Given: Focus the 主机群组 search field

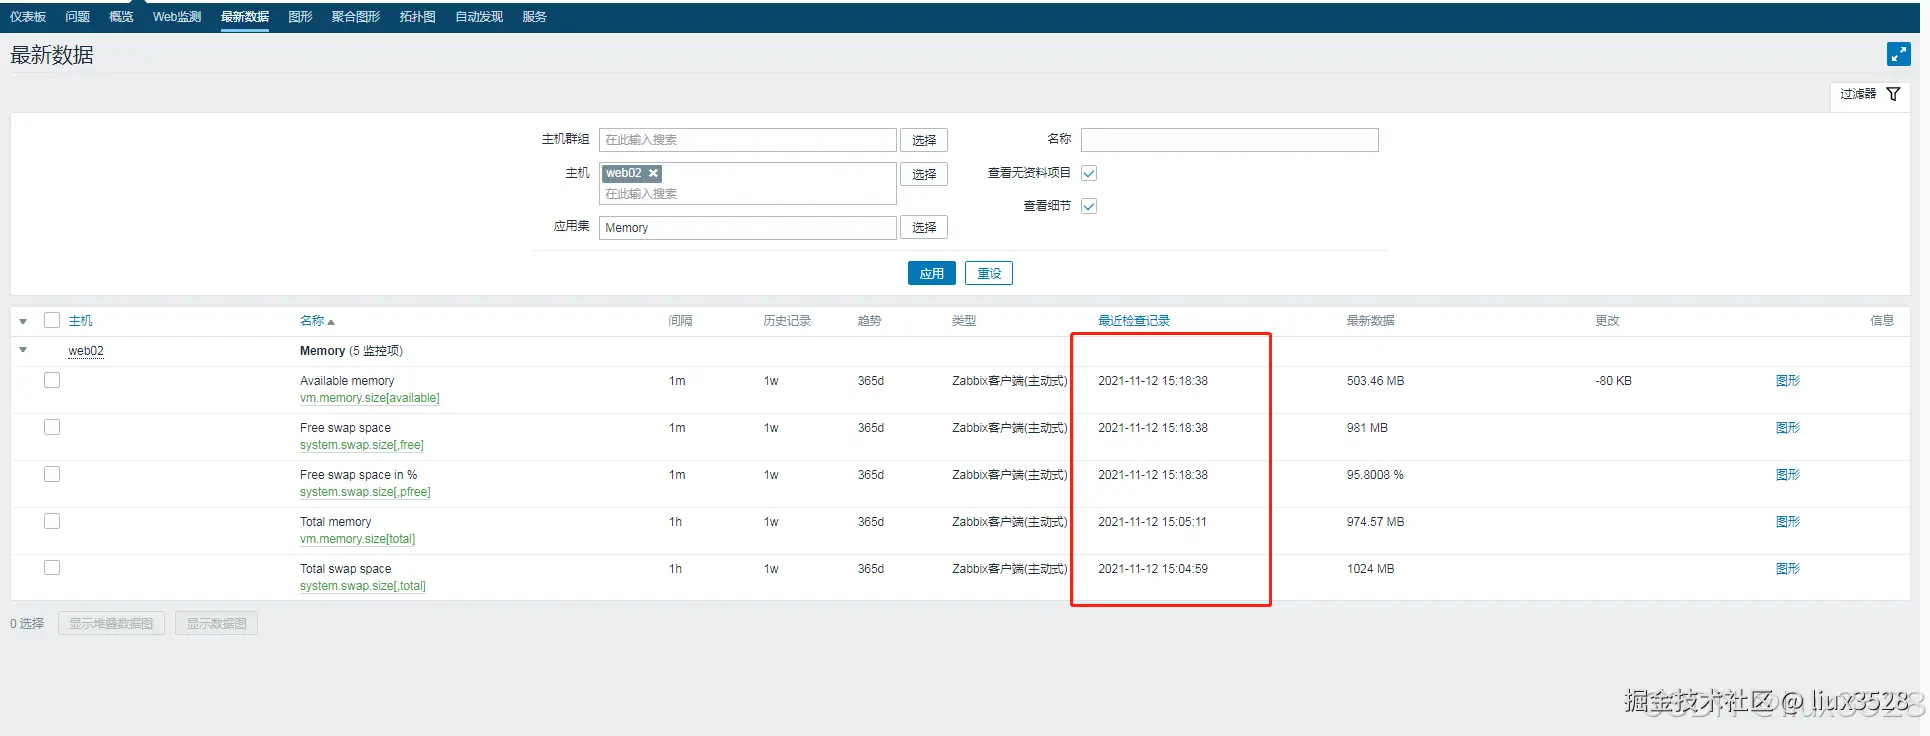Looking at the screenshot, I should (x=748, y=140).
